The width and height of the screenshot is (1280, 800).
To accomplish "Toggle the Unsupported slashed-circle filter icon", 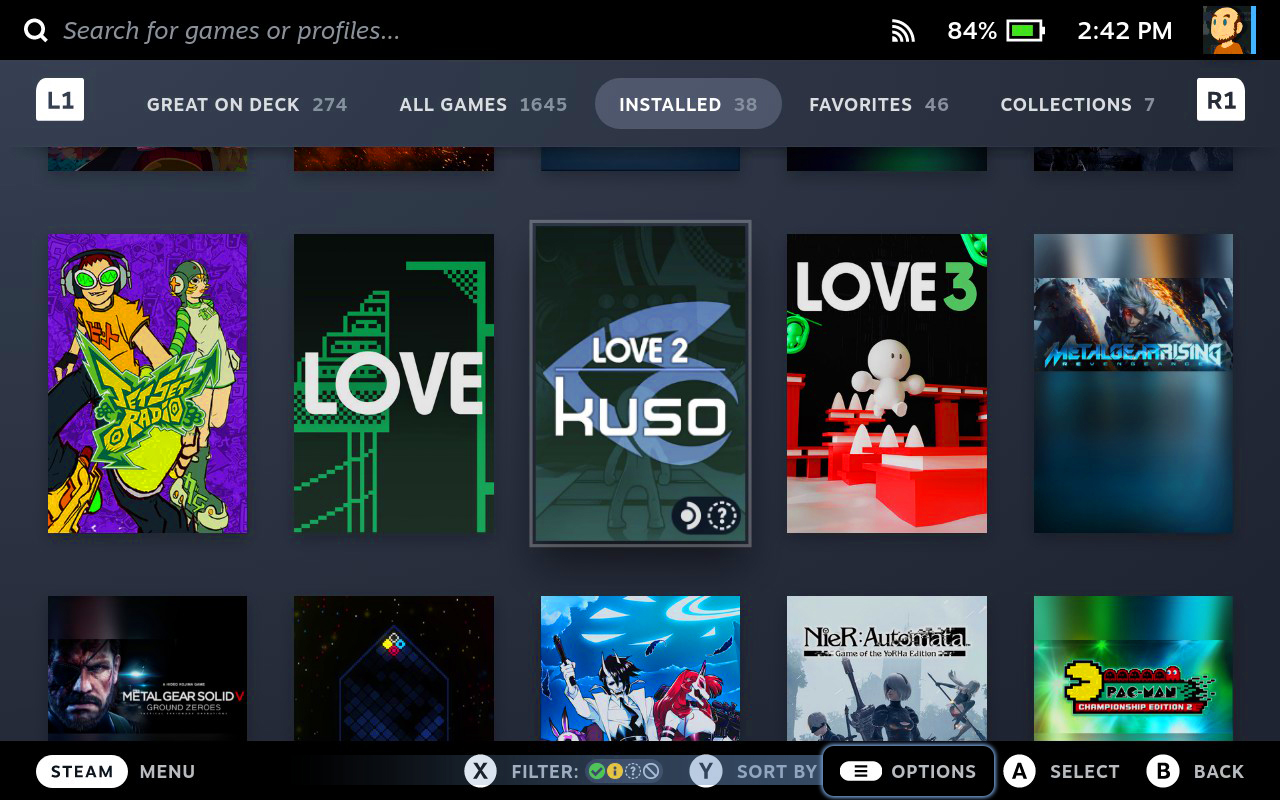I will (651, 771).
